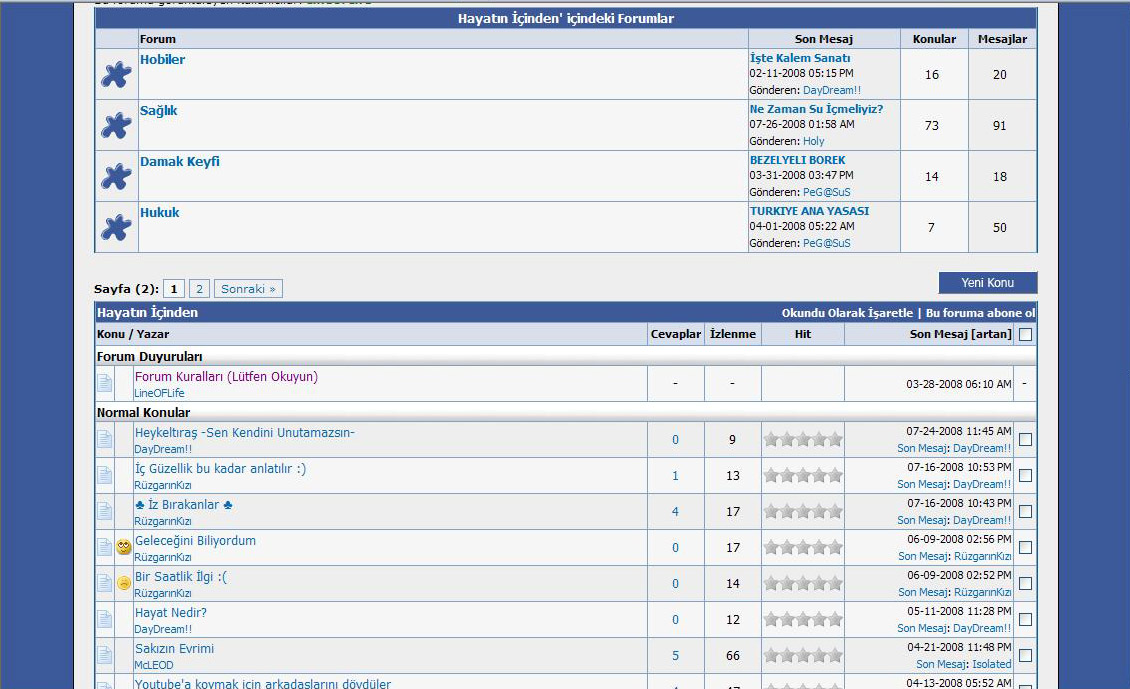Click the Sağlık forum status icon
Viewport: 1130px width, 689px height.
116,125
